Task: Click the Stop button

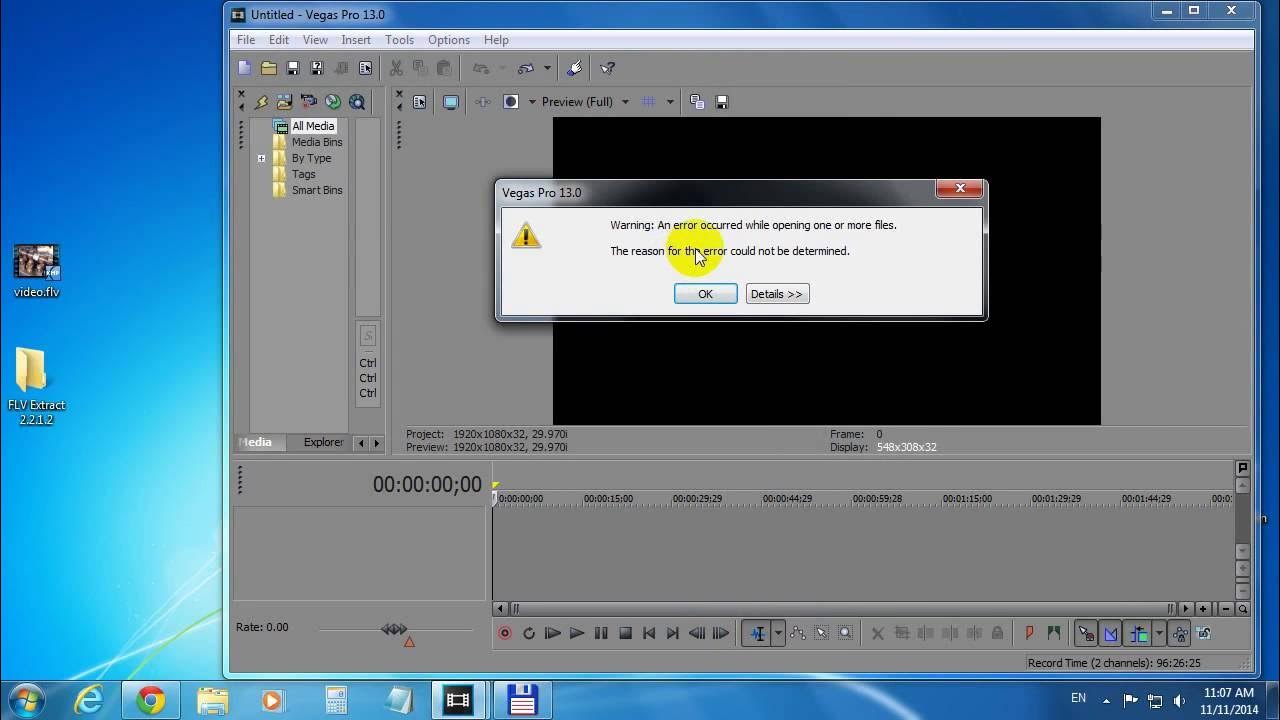Action: point(625,633)
